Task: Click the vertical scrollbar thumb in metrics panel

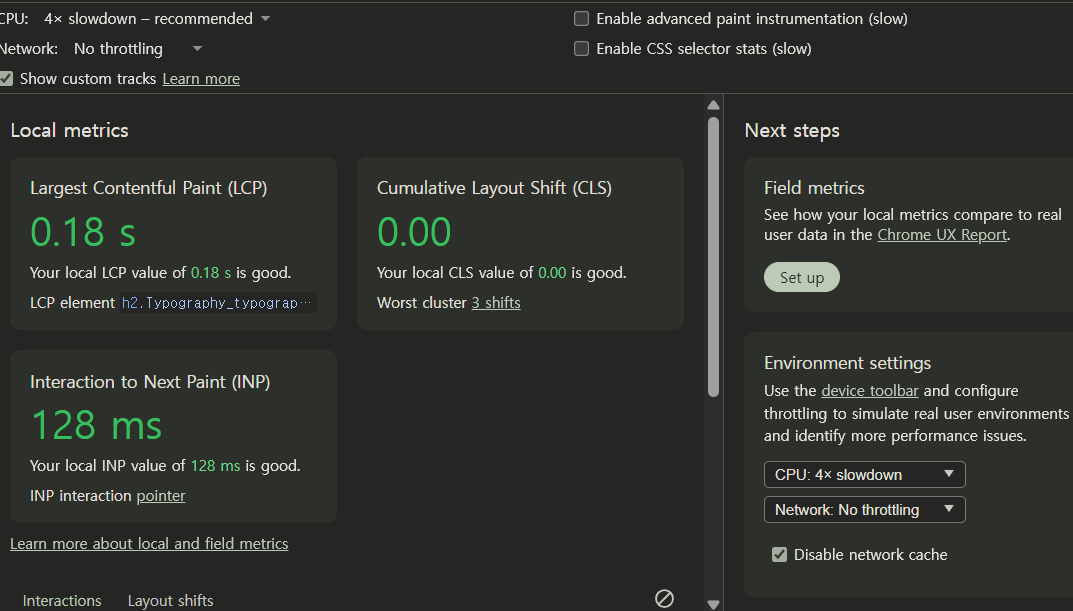Action: (713, 255)
